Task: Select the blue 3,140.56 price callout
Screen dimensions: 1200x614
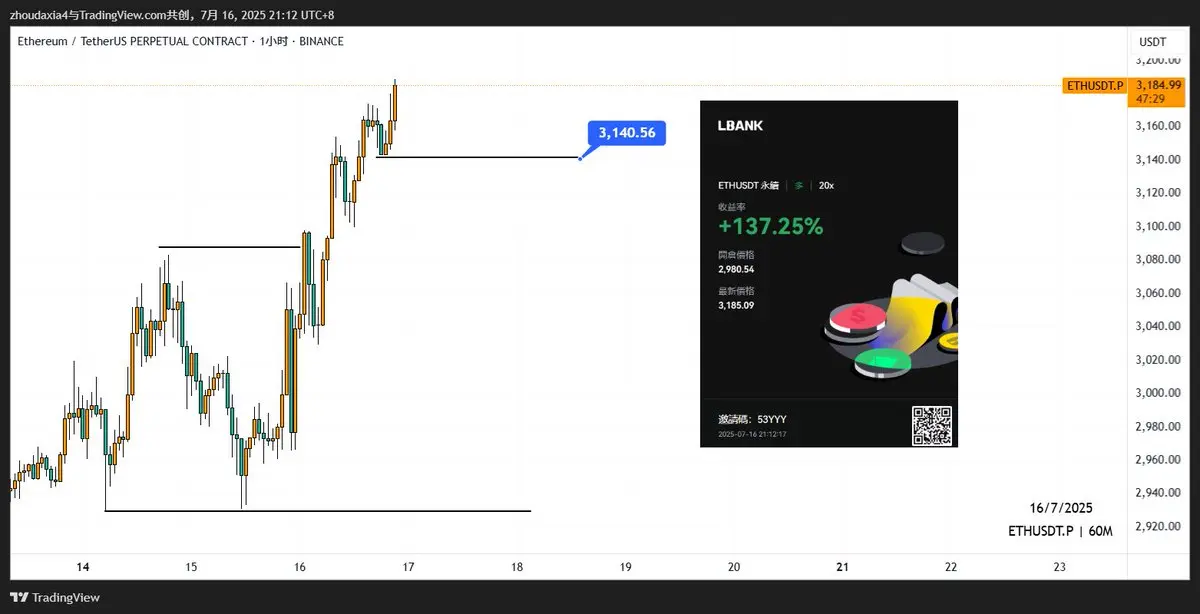Action: [627, 132]
